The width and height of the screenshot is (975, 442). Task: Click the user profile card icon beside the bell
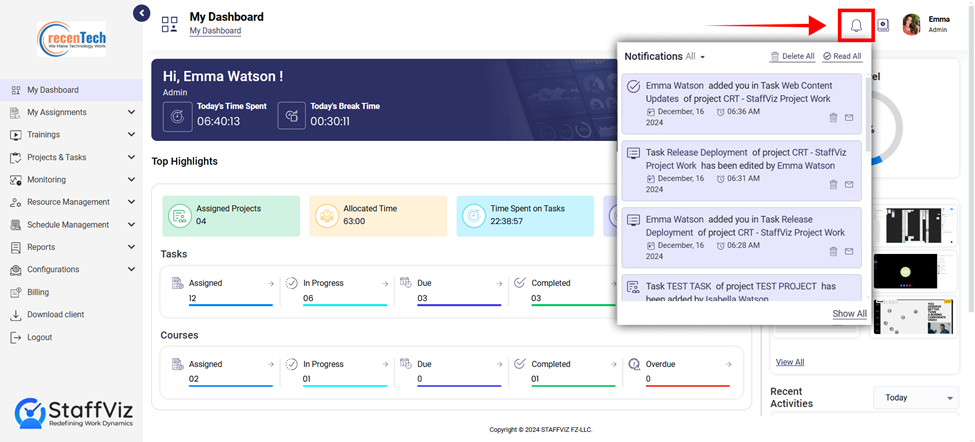click(x=883, y=25)
